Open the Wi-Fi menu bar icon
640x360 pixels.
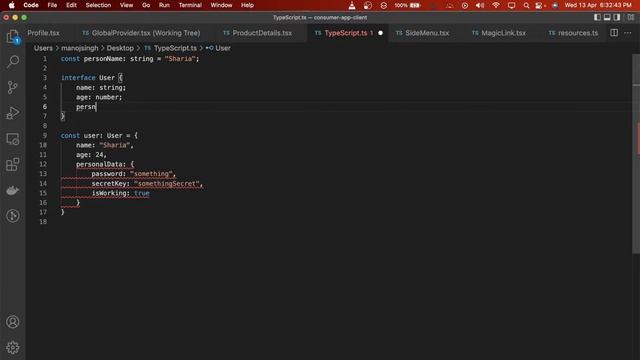pyautogui.click(x=496, y=5)
